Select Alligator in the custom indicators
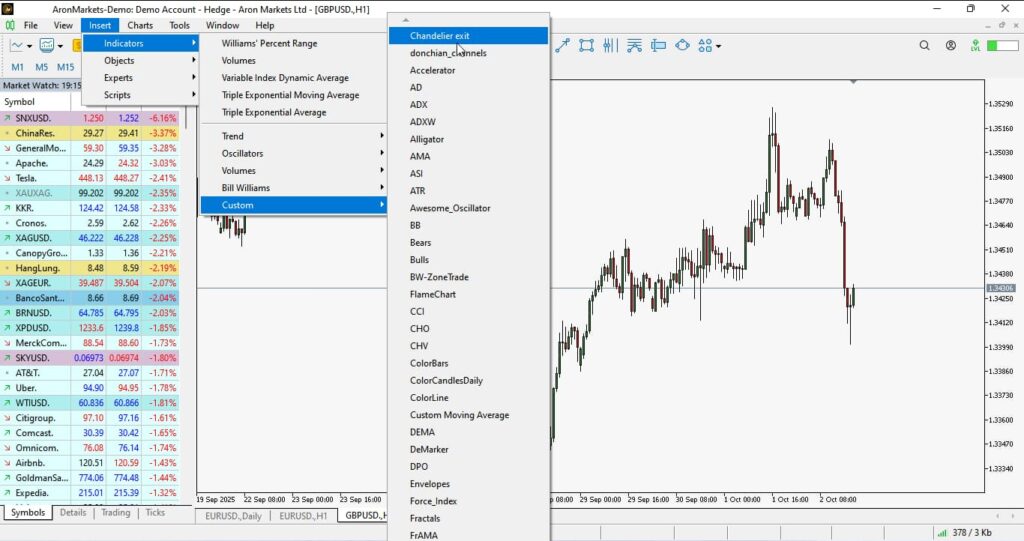This screenshot has height=541, width=1024. coord(427,139)
